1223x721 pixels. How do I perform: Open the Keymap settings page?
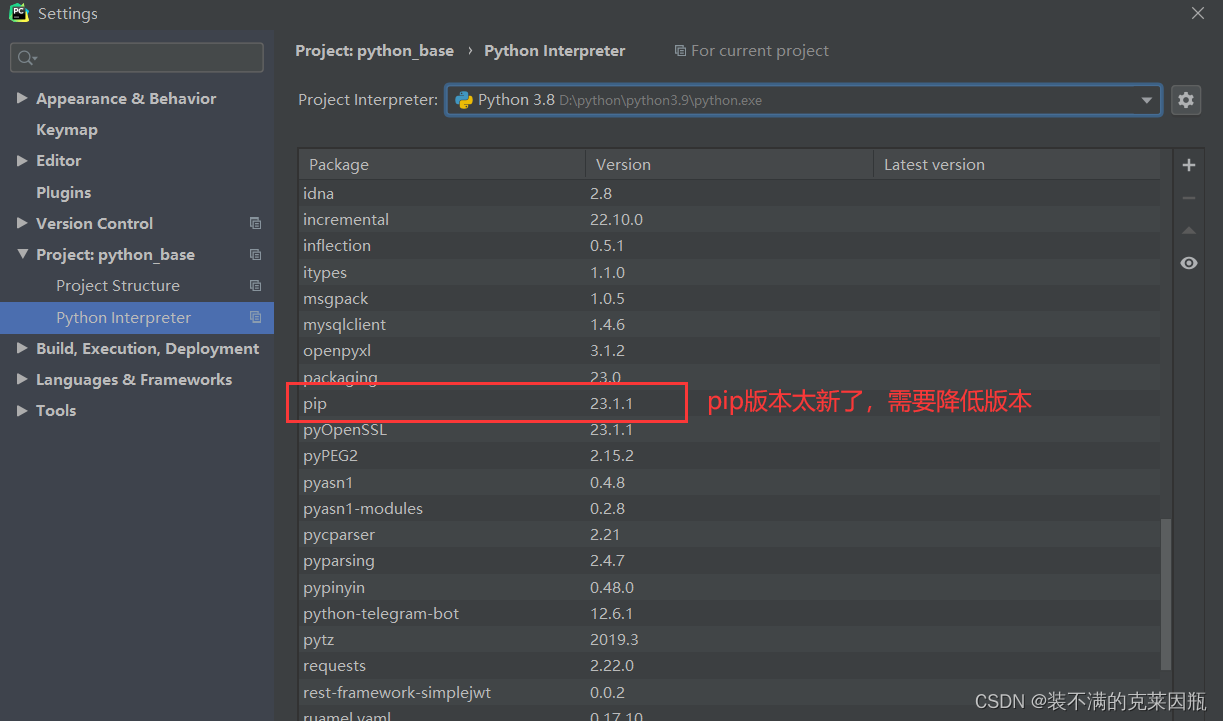click(x=67, y=130)
